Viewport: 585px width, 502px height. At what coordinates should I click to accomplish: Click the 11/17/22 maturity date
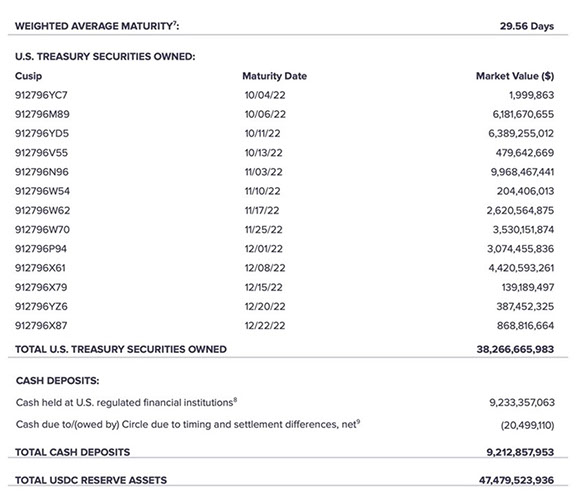[262, 210]
